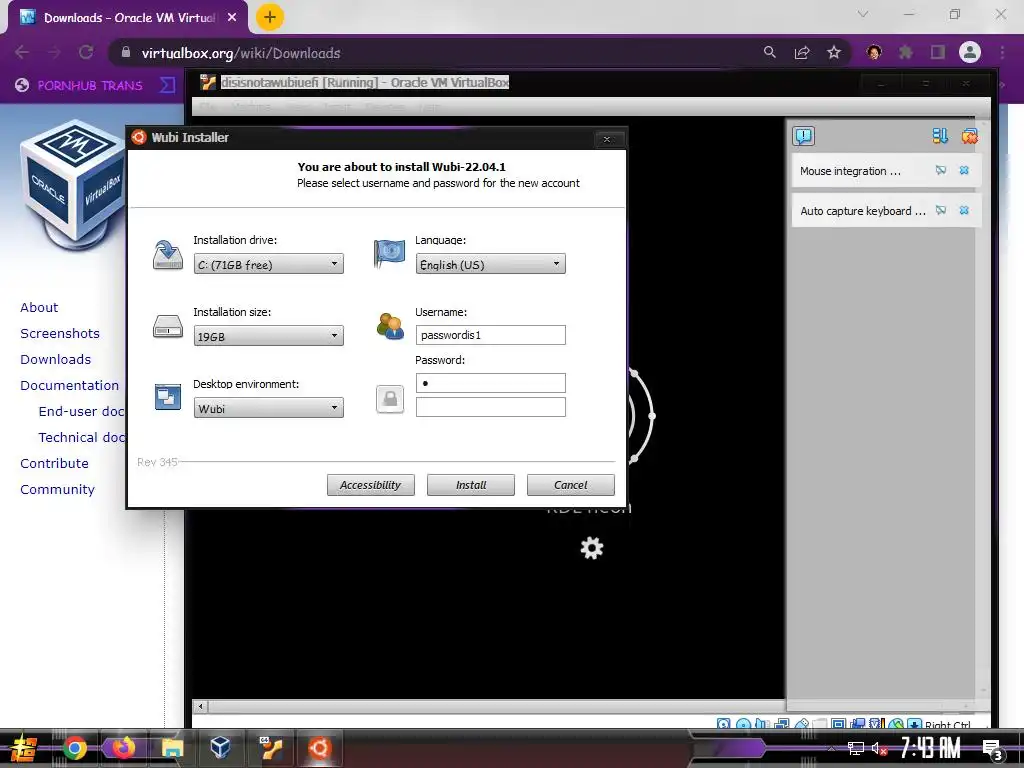The height and width of the screenshot is (768, 1024).
Task: Click the language flag icon
Action: tap(389, 253)
